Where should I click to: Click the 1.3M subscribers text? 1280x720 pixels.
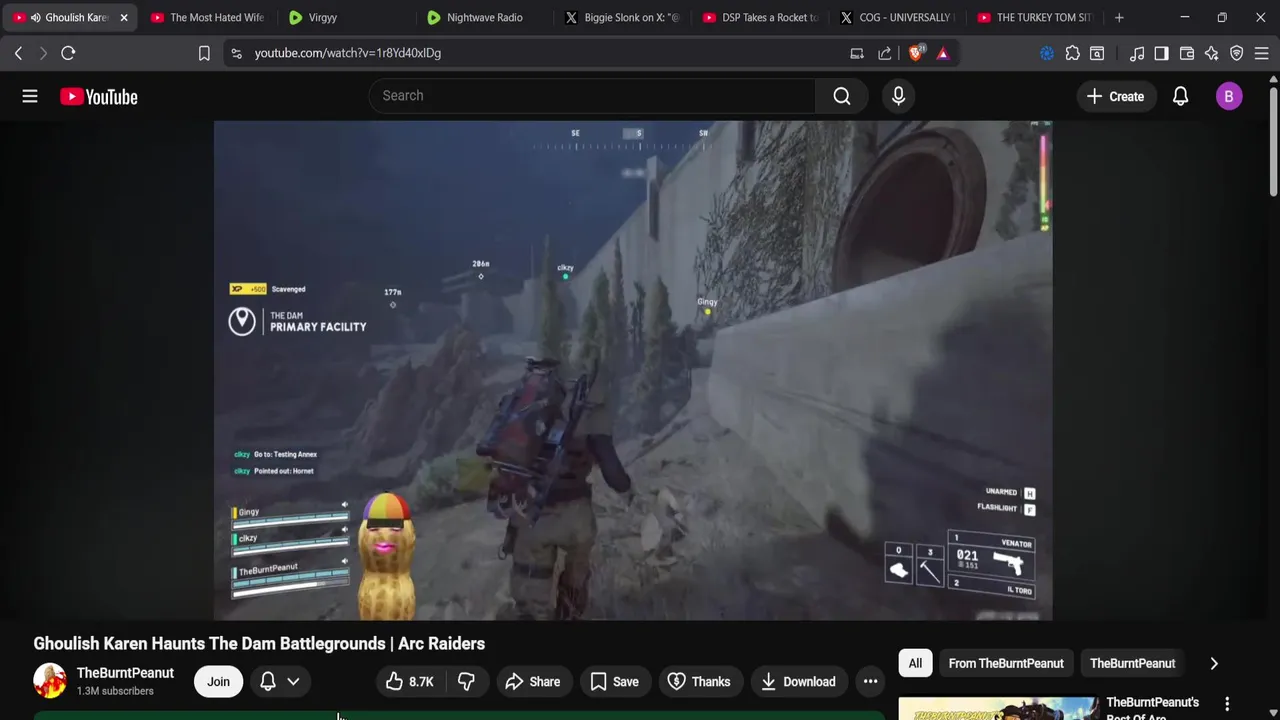(115, 691)
